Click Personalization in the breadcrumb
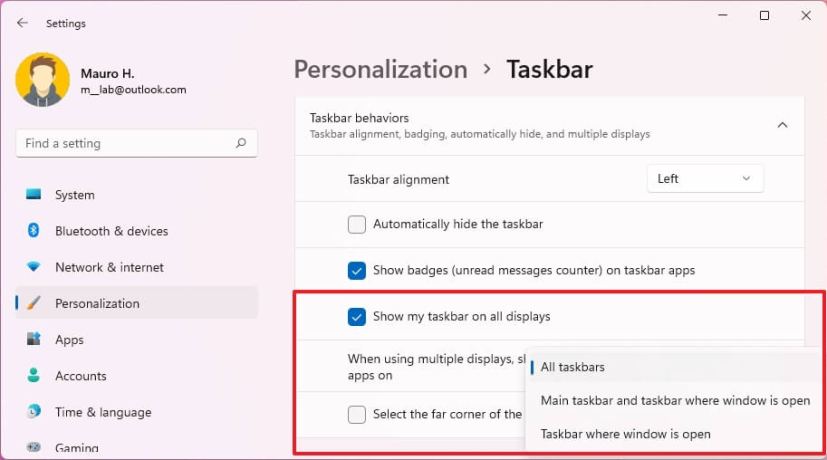827x460 pixels. 380,69
